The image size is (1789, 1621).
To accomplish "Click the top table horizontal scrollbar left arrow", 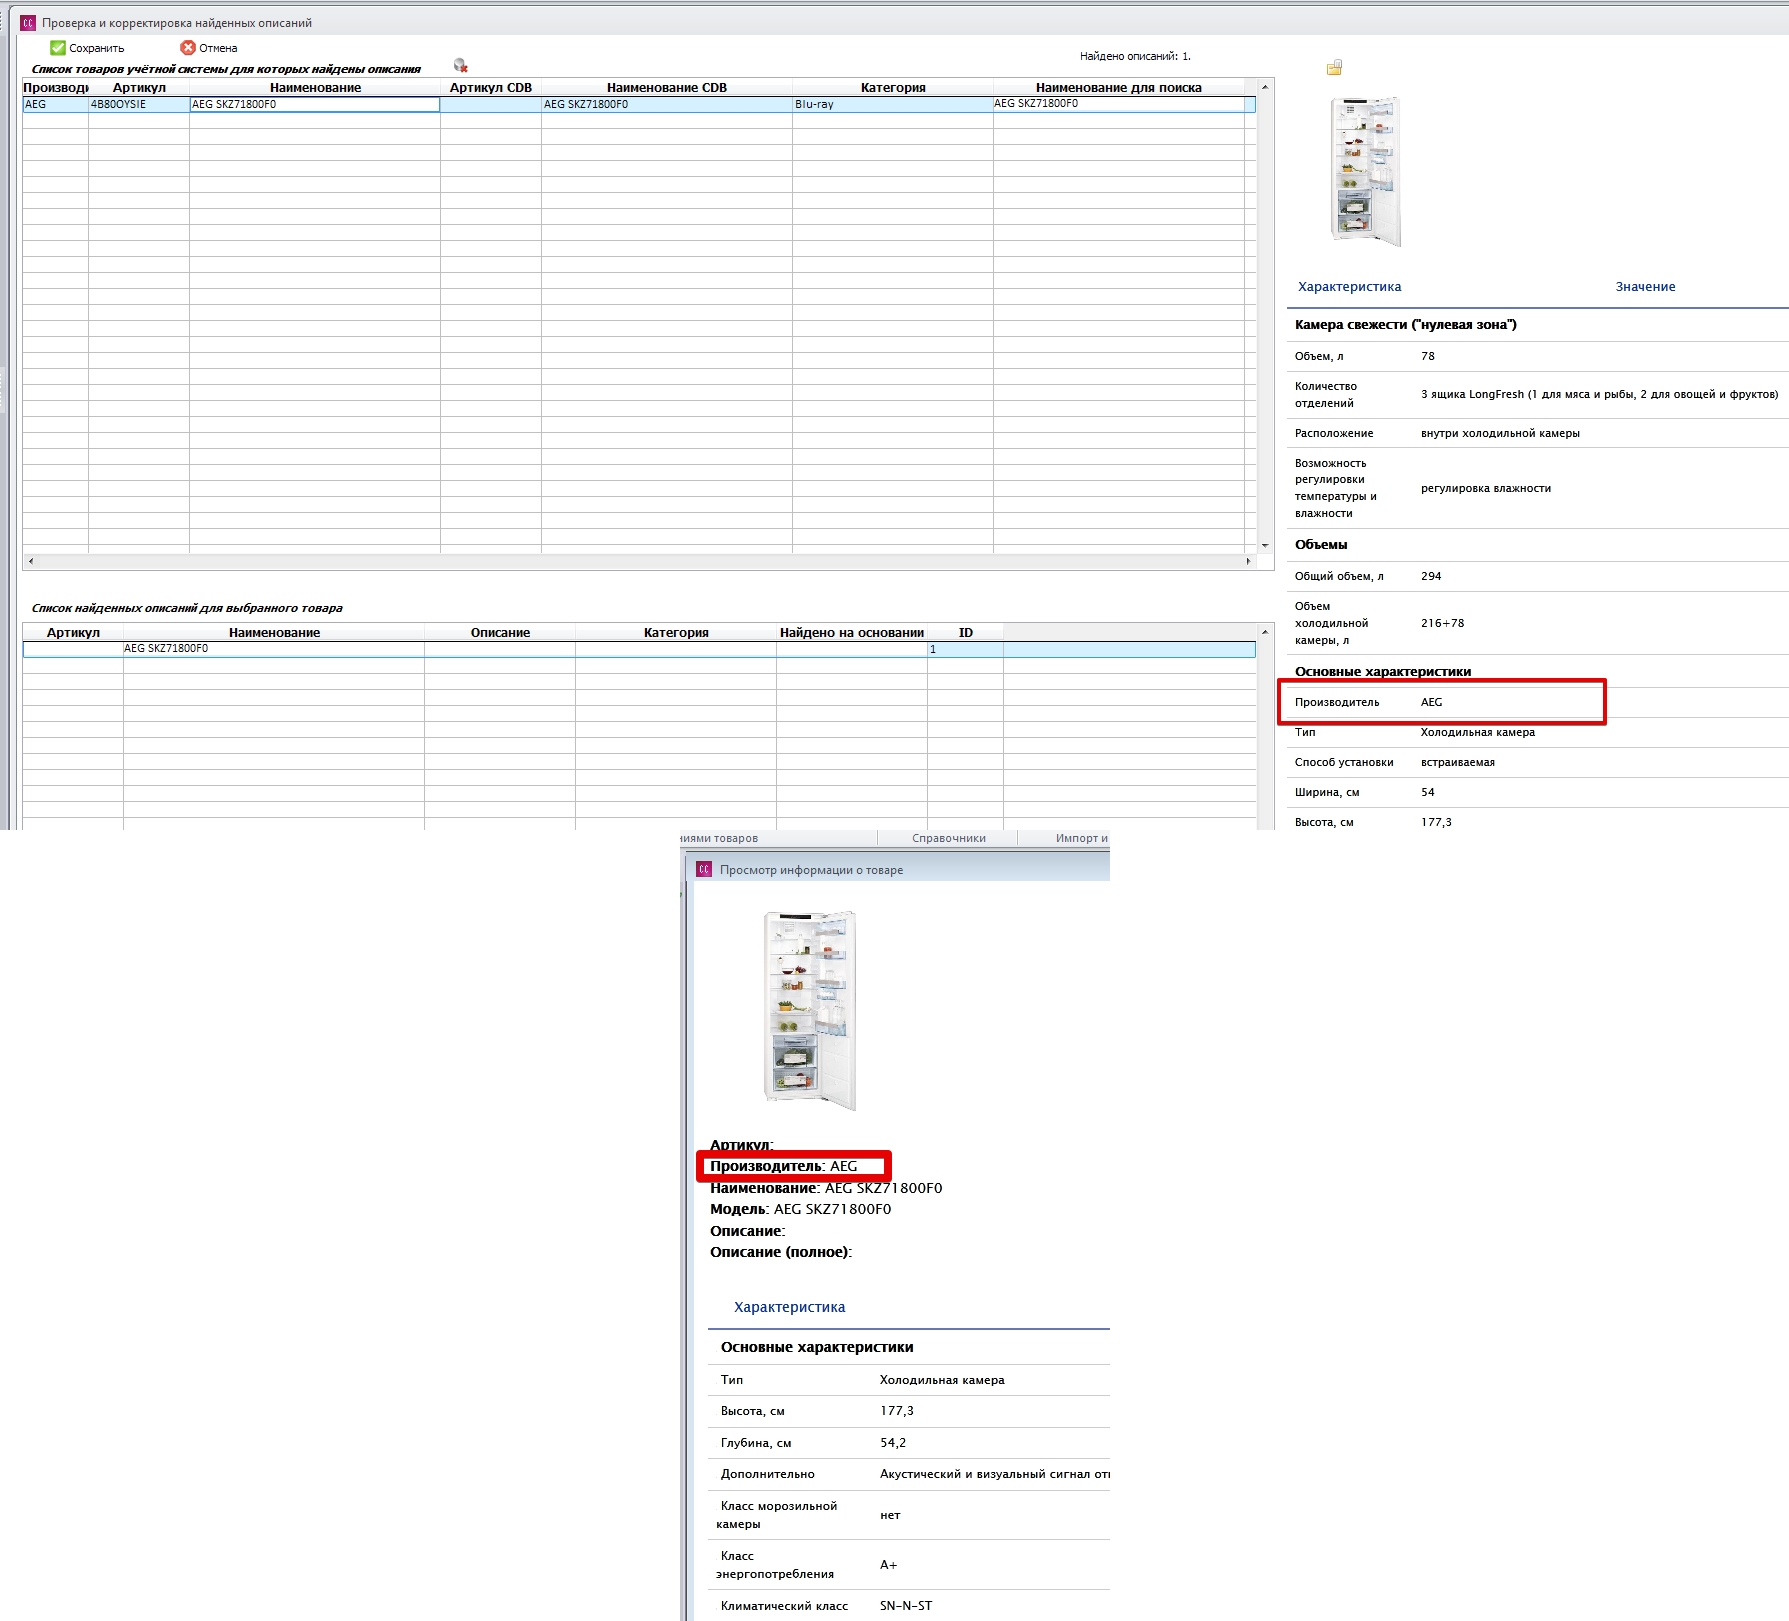I will coord(31,561).
